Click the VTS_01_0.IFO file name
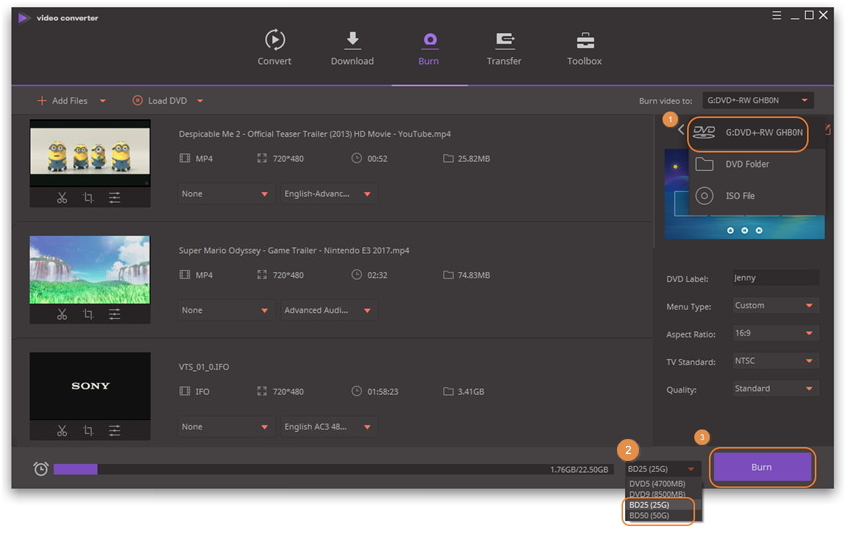Viewport: 850px width, 535px height. coord(204,367)
